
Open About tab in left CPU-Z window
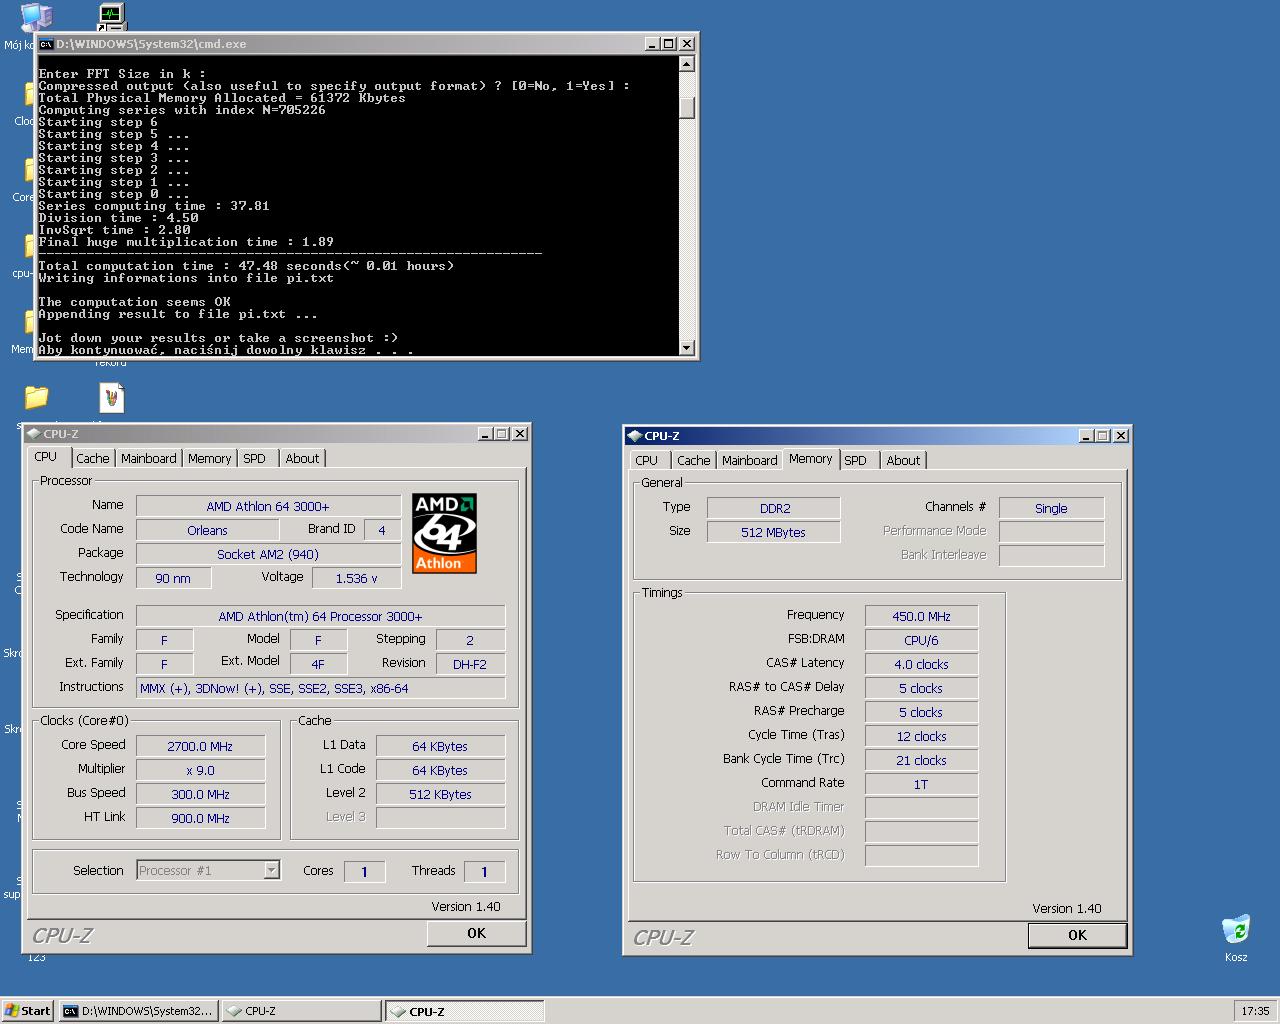(302, 459)
